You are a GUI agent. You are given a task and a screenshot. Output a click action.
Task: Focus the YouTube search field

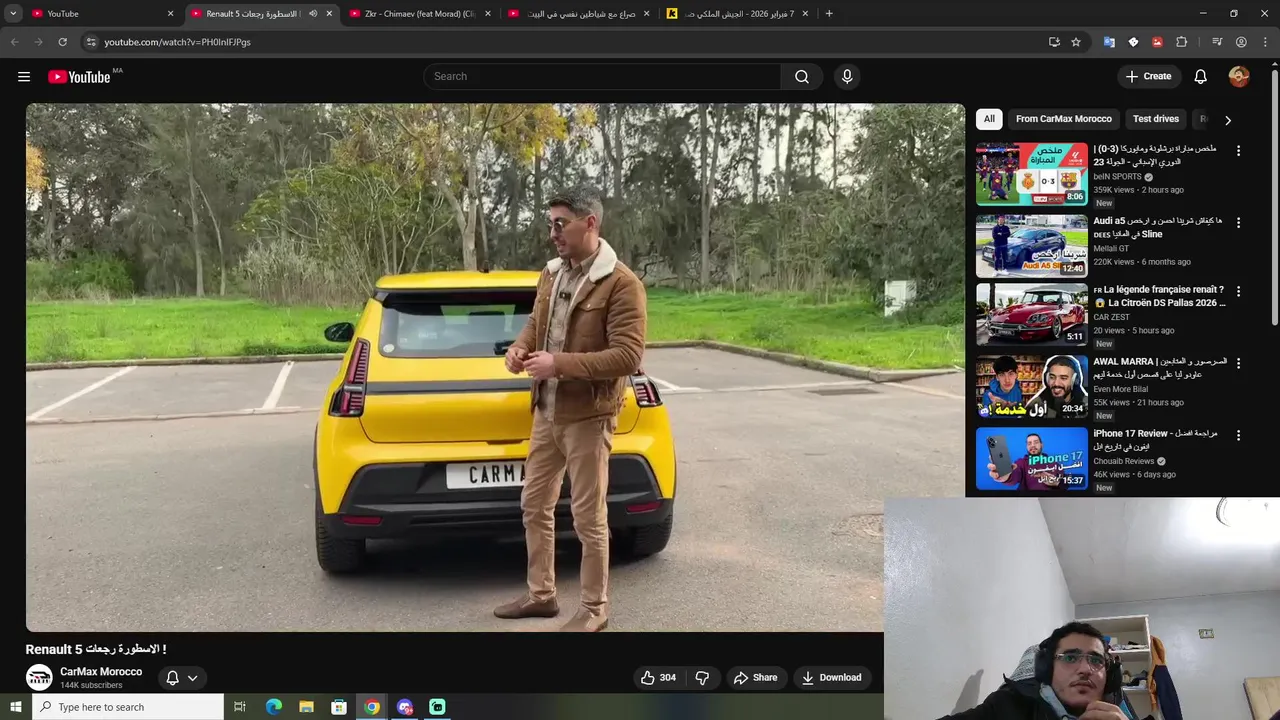pos(602,77)
